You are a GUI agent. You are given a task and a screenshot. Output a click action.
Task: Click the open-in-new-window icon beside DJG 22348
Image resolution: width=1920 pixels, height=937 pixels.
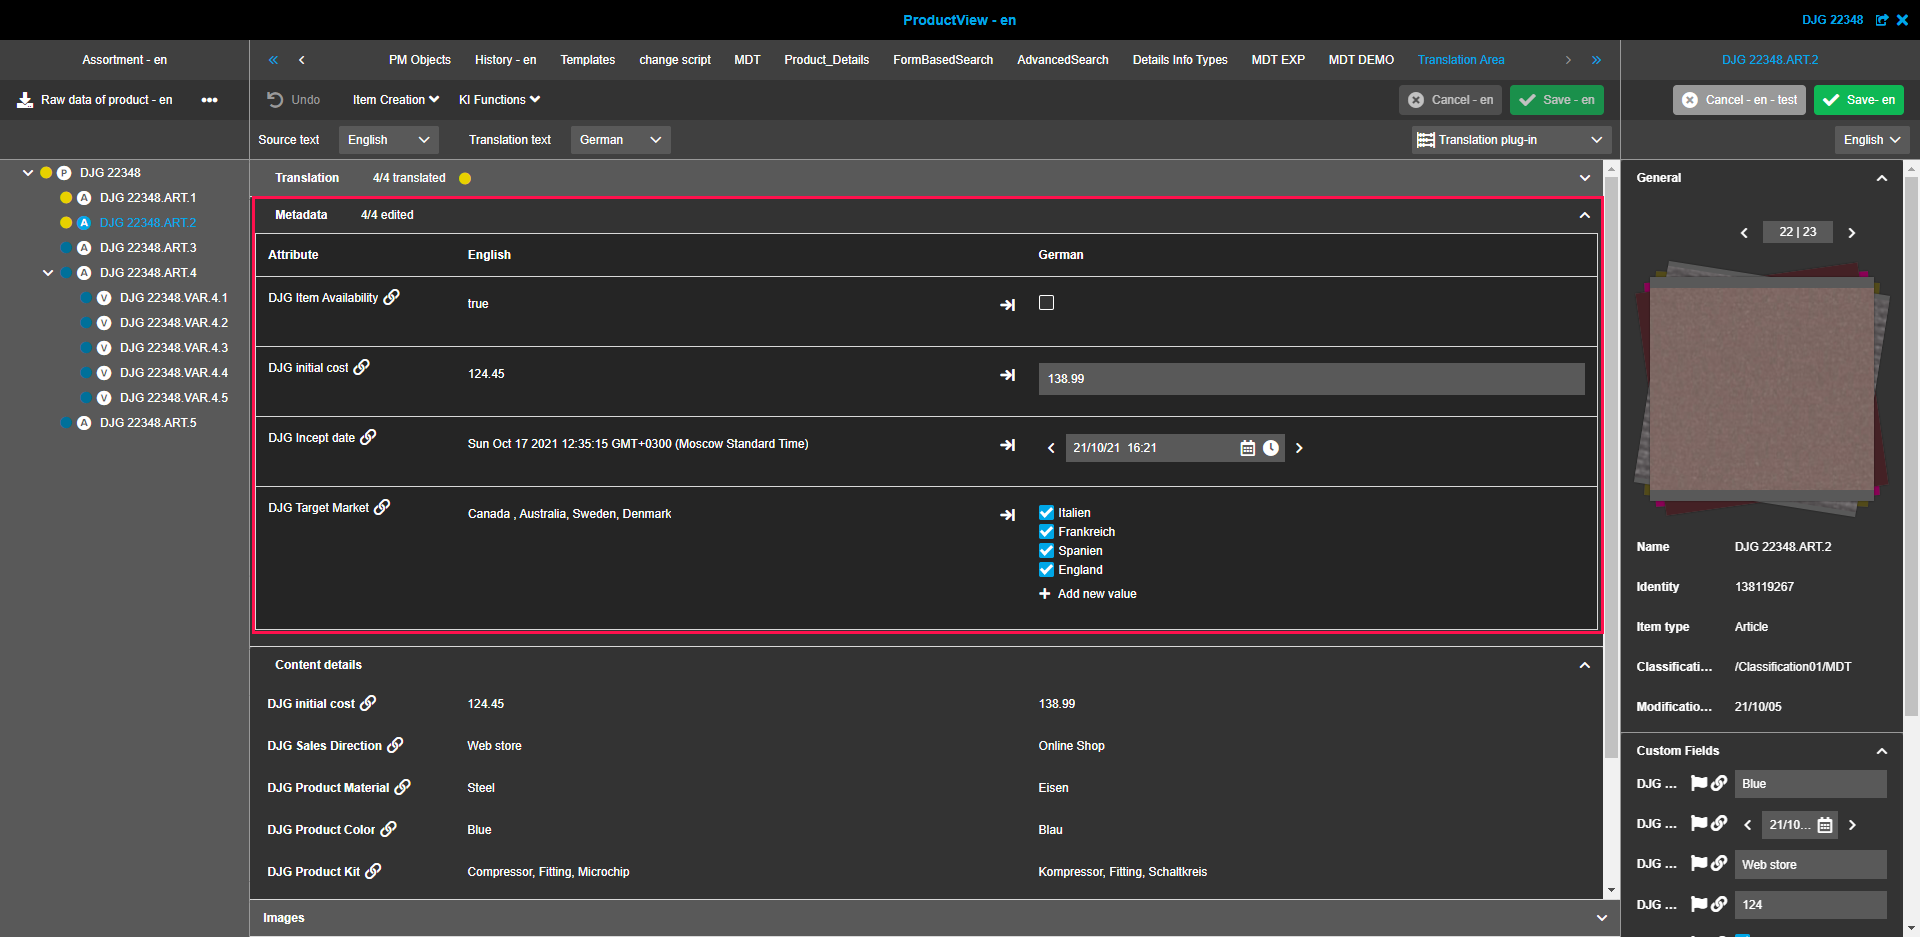(x=1881, y=20)
